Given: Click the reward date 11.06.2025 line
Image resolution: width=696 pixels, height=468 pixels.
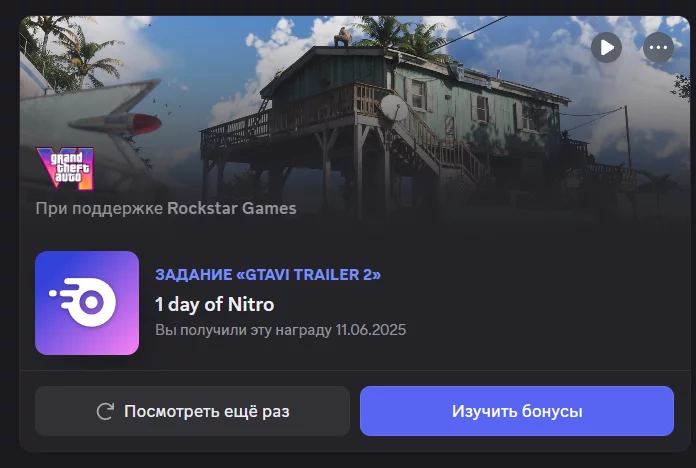Looking at the screenshot, I should 280,330.
